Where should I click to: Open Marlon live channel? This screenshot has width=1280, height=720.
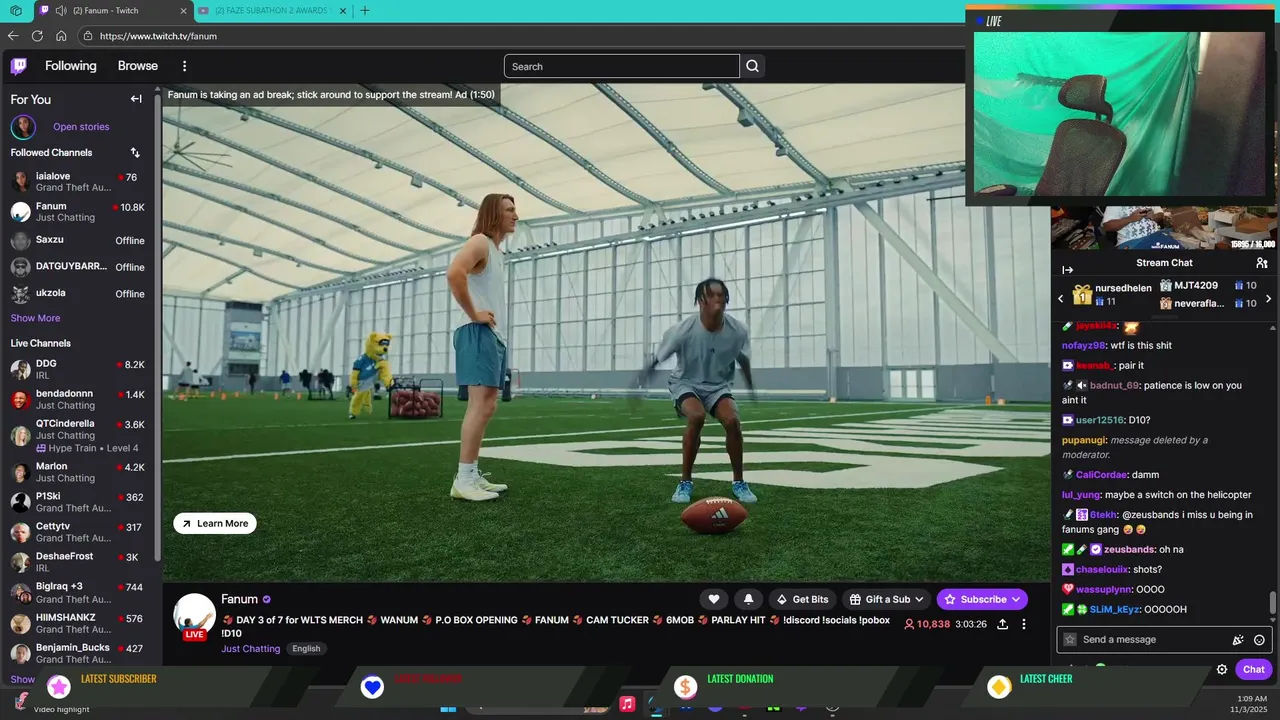pos(78,472)
